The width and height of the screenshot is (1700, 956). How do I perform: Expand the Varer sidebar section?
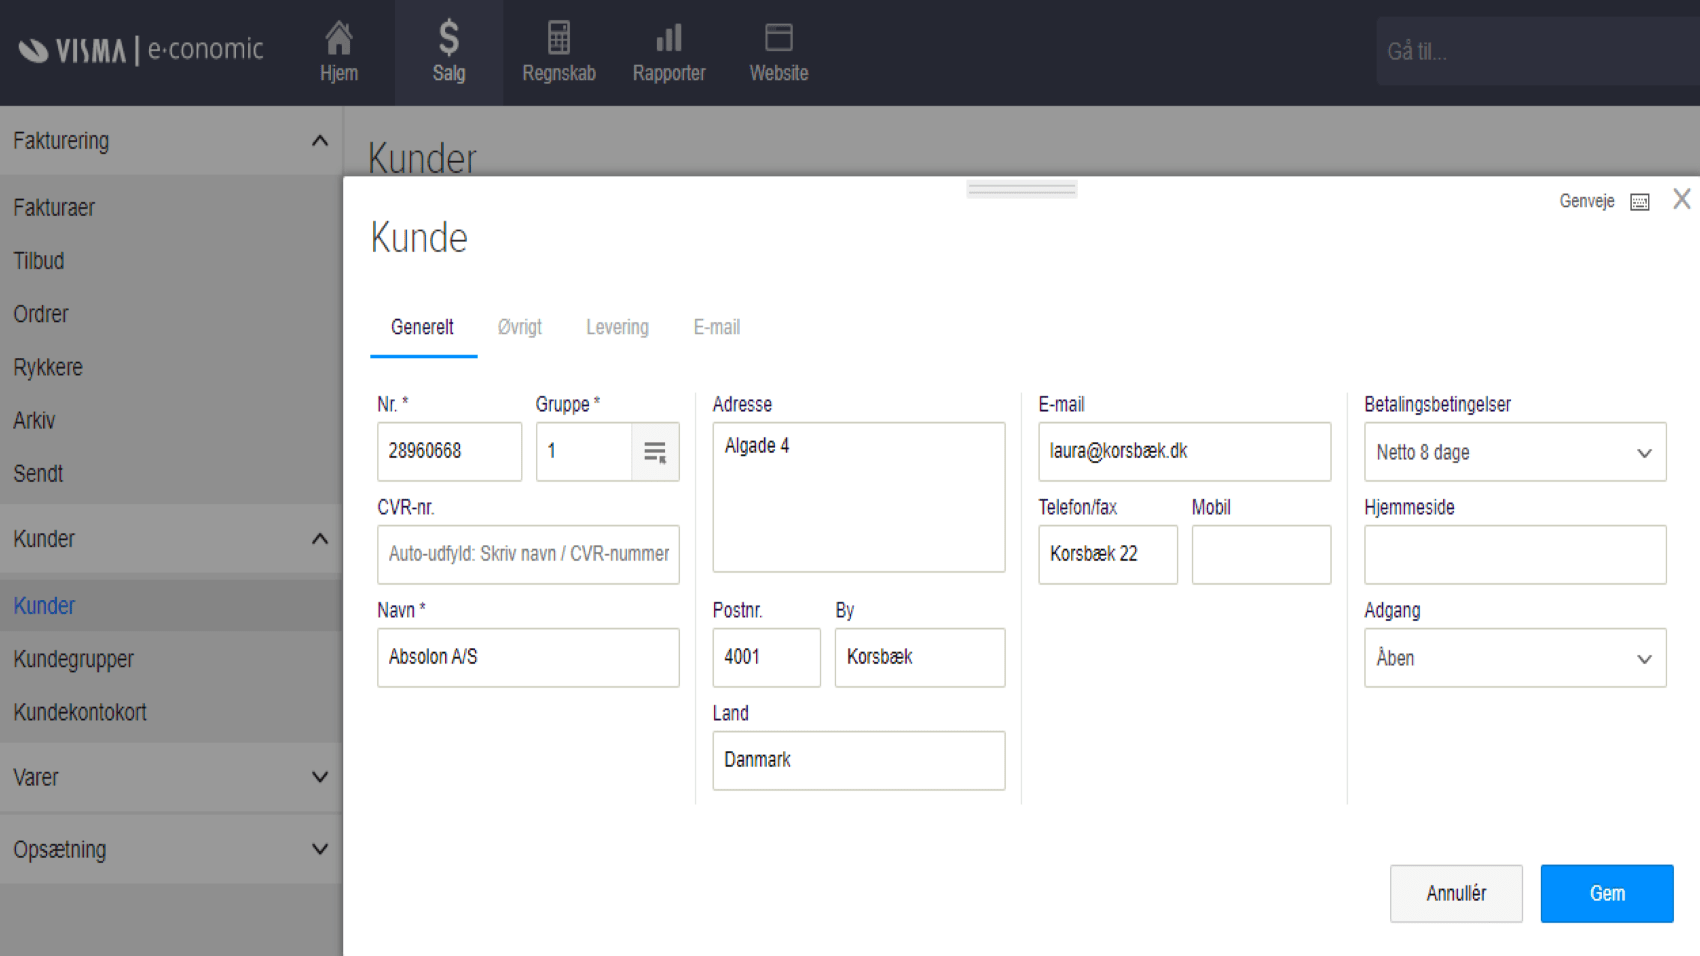click(319, 777)
